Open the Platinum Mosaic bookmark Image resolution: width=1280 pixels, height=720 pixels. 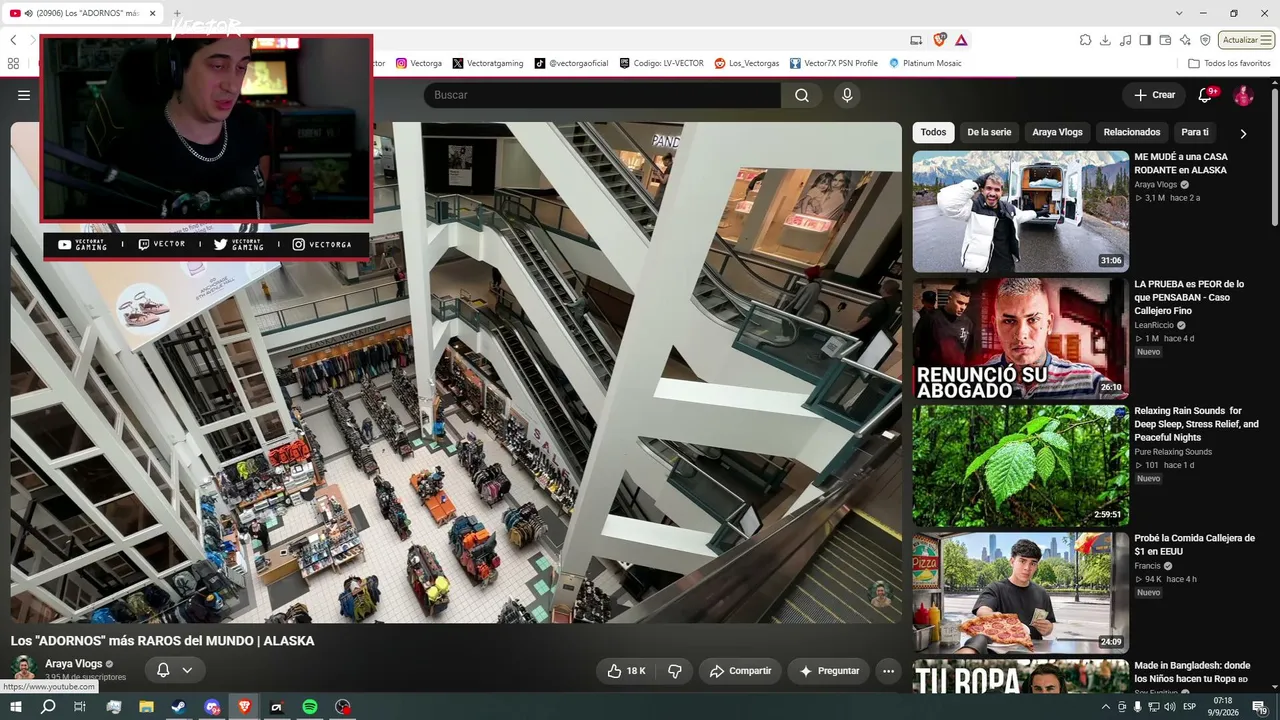click(x=925, y=63)
